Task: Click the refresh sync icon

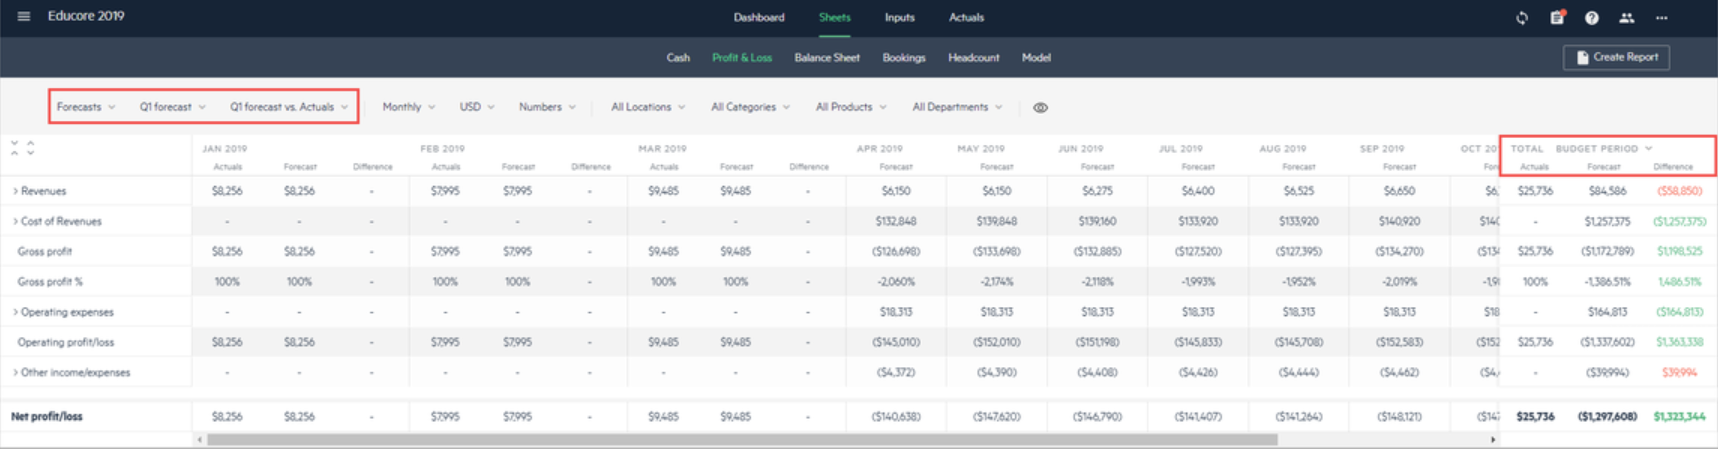Action: 1522,18
